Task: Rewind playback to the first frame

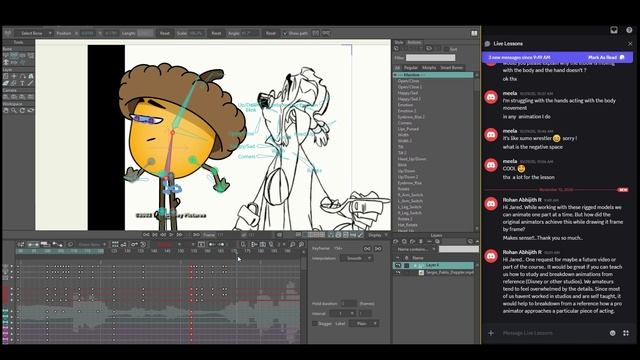Action: click(146, 235)
